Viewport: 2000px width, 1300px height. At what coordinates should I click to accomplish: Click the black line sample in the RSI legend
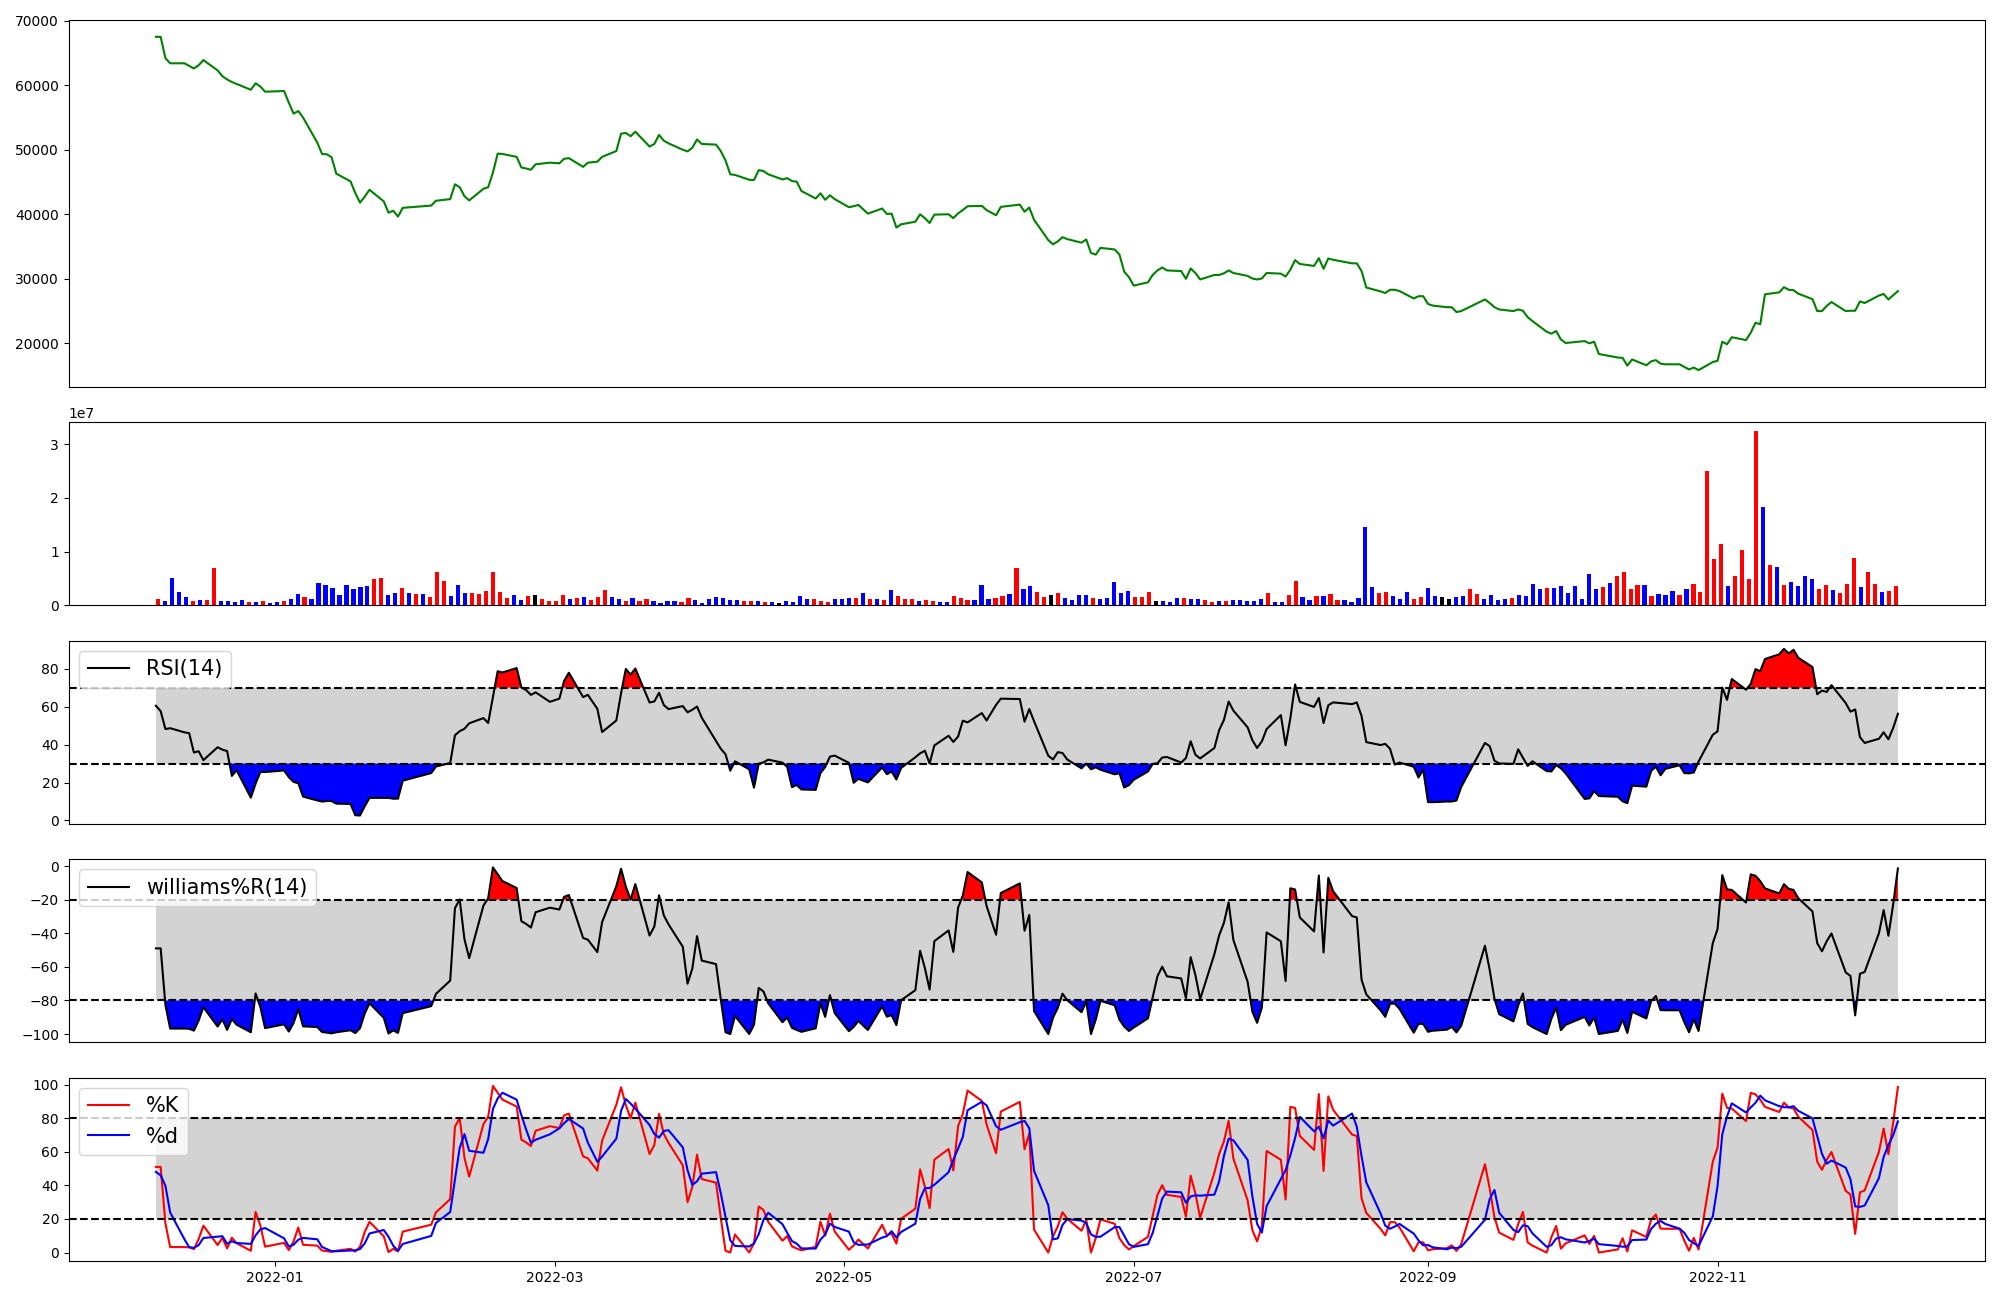click(109, 668)
